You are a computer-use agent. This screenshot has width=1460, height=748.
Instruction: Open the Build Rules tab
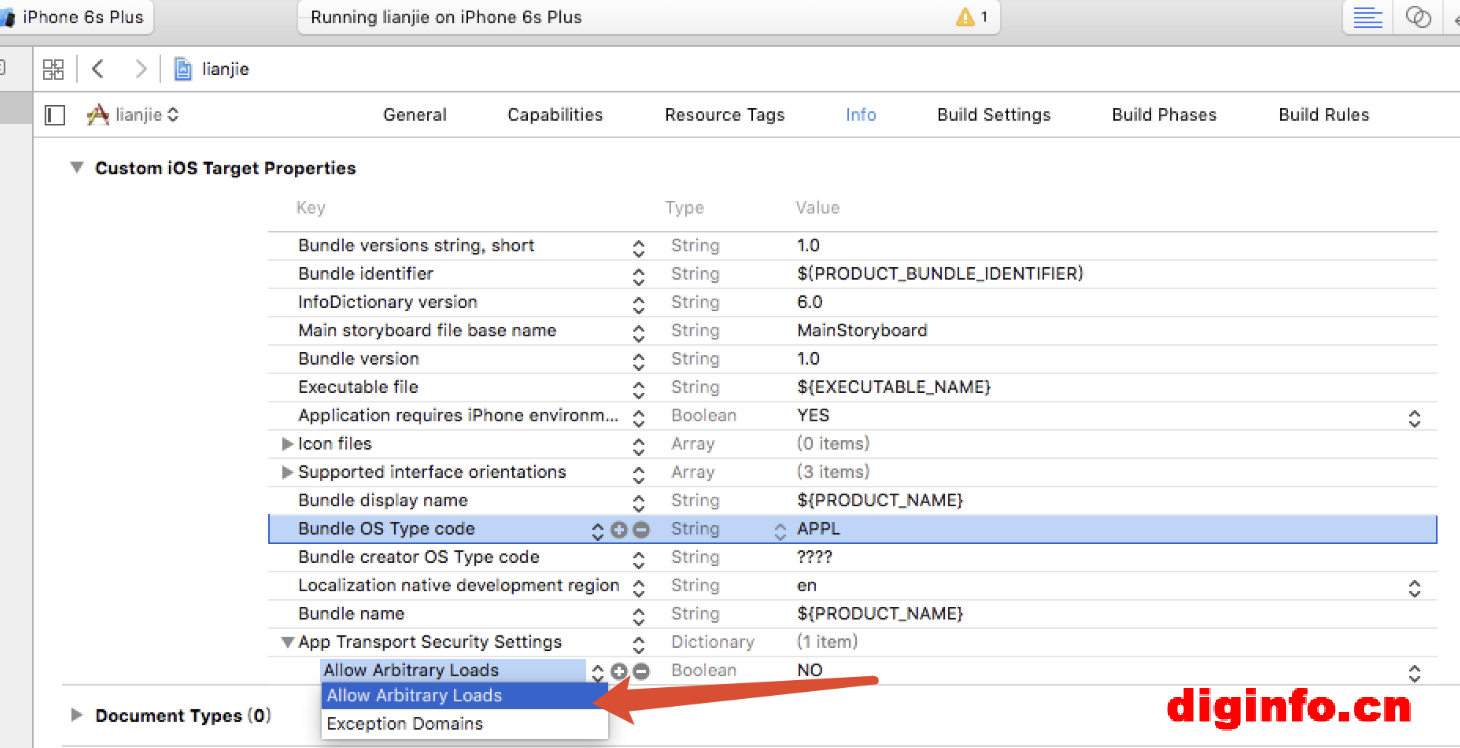(1324, 115)
